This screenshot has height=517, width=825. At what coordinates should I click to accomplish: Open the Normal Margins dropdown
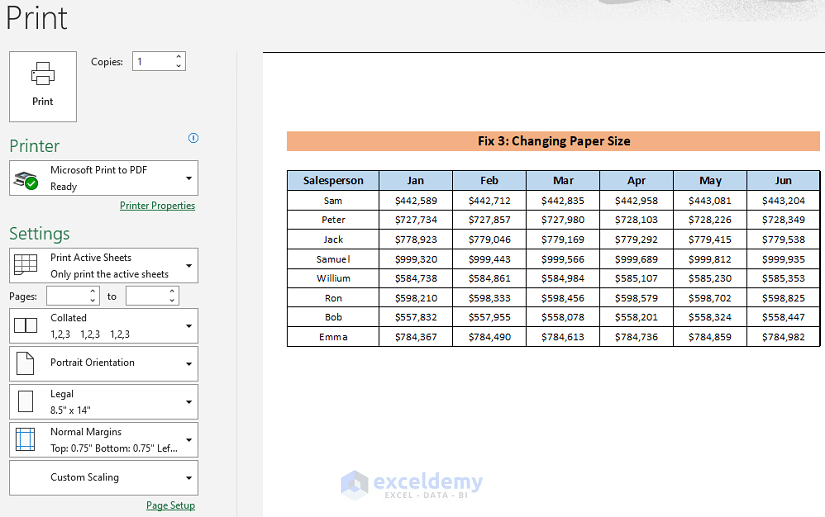(x=104, y=440)
